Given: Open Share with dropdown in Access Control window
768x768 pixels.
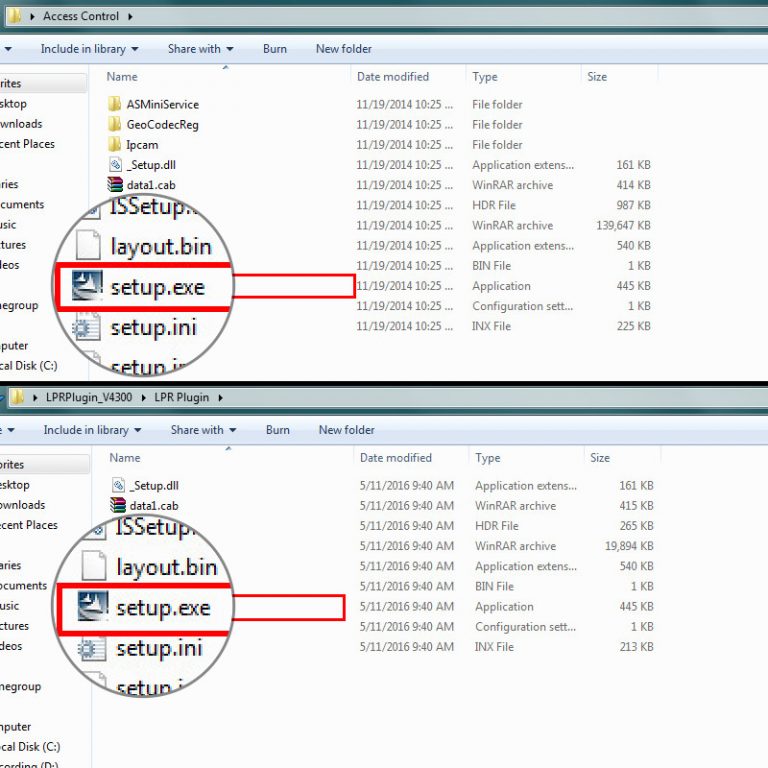Looking at the screenshot, I should [x=200, y=49].
